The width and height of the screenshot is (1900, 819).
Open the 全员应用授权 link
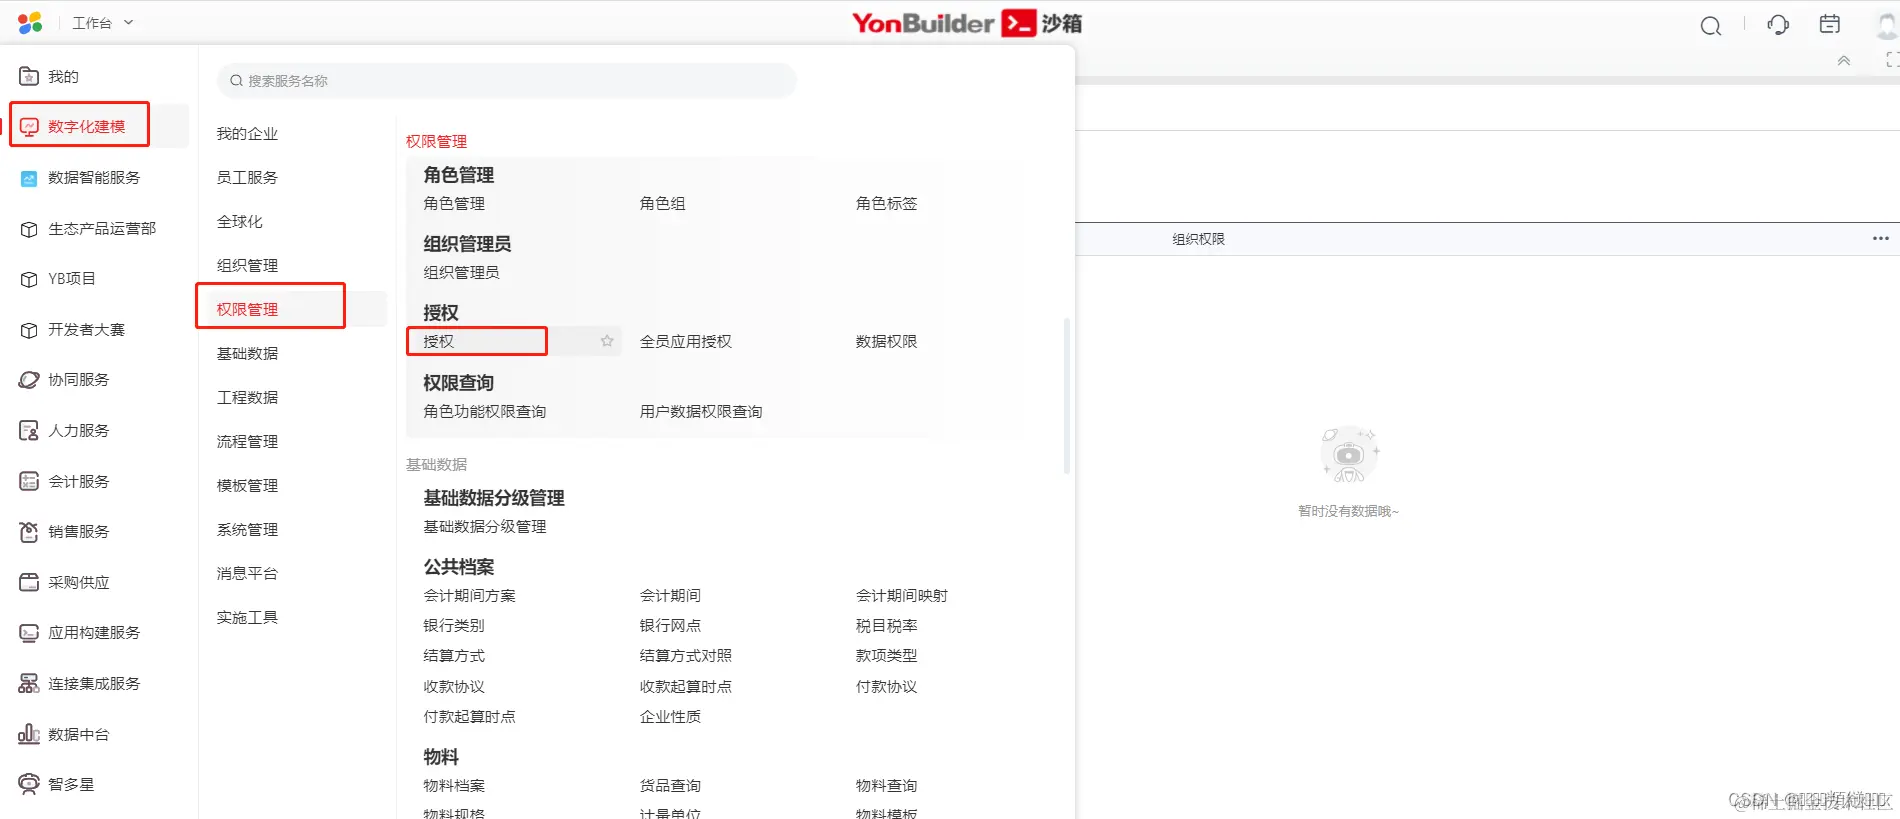point(686,342)
